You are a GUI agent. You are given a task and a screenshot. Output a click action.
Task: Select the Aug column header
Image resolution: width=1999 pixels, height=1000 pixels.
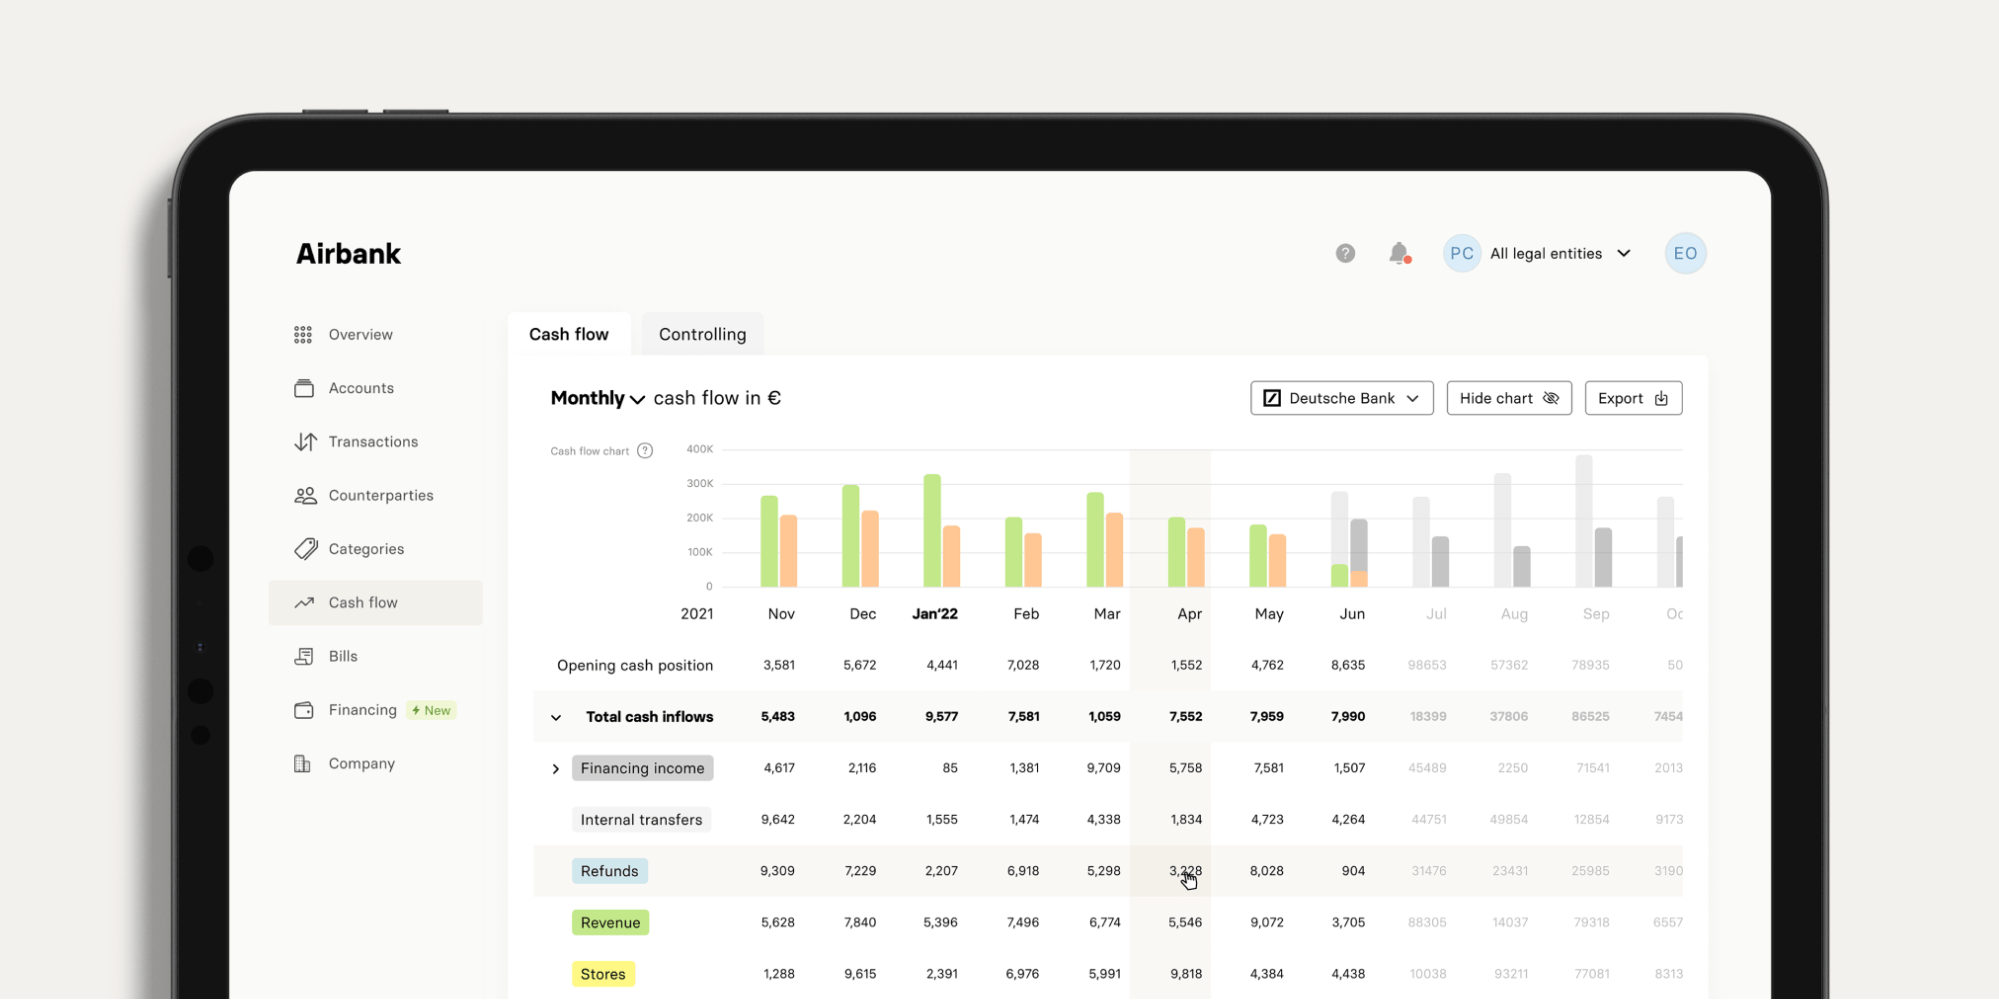tap(1514, 614)
